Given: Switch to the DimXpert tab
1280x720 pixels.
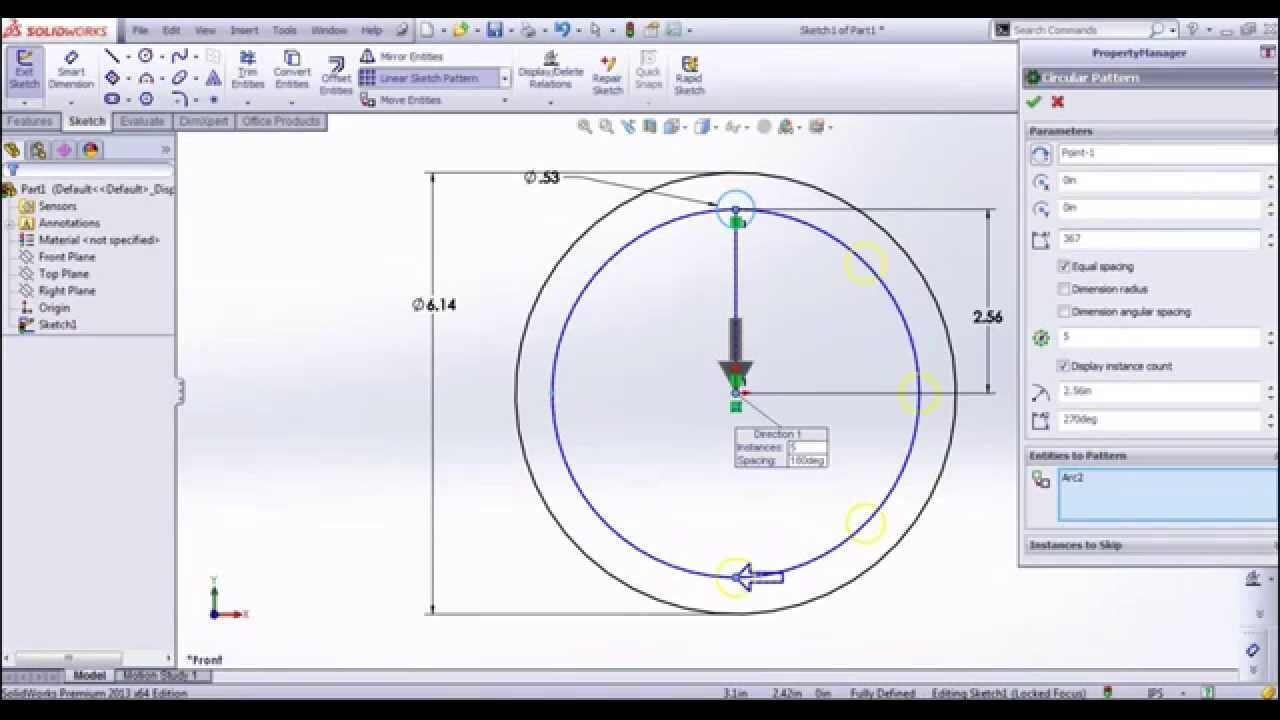Looking at the screenshot, I should 204,121.
